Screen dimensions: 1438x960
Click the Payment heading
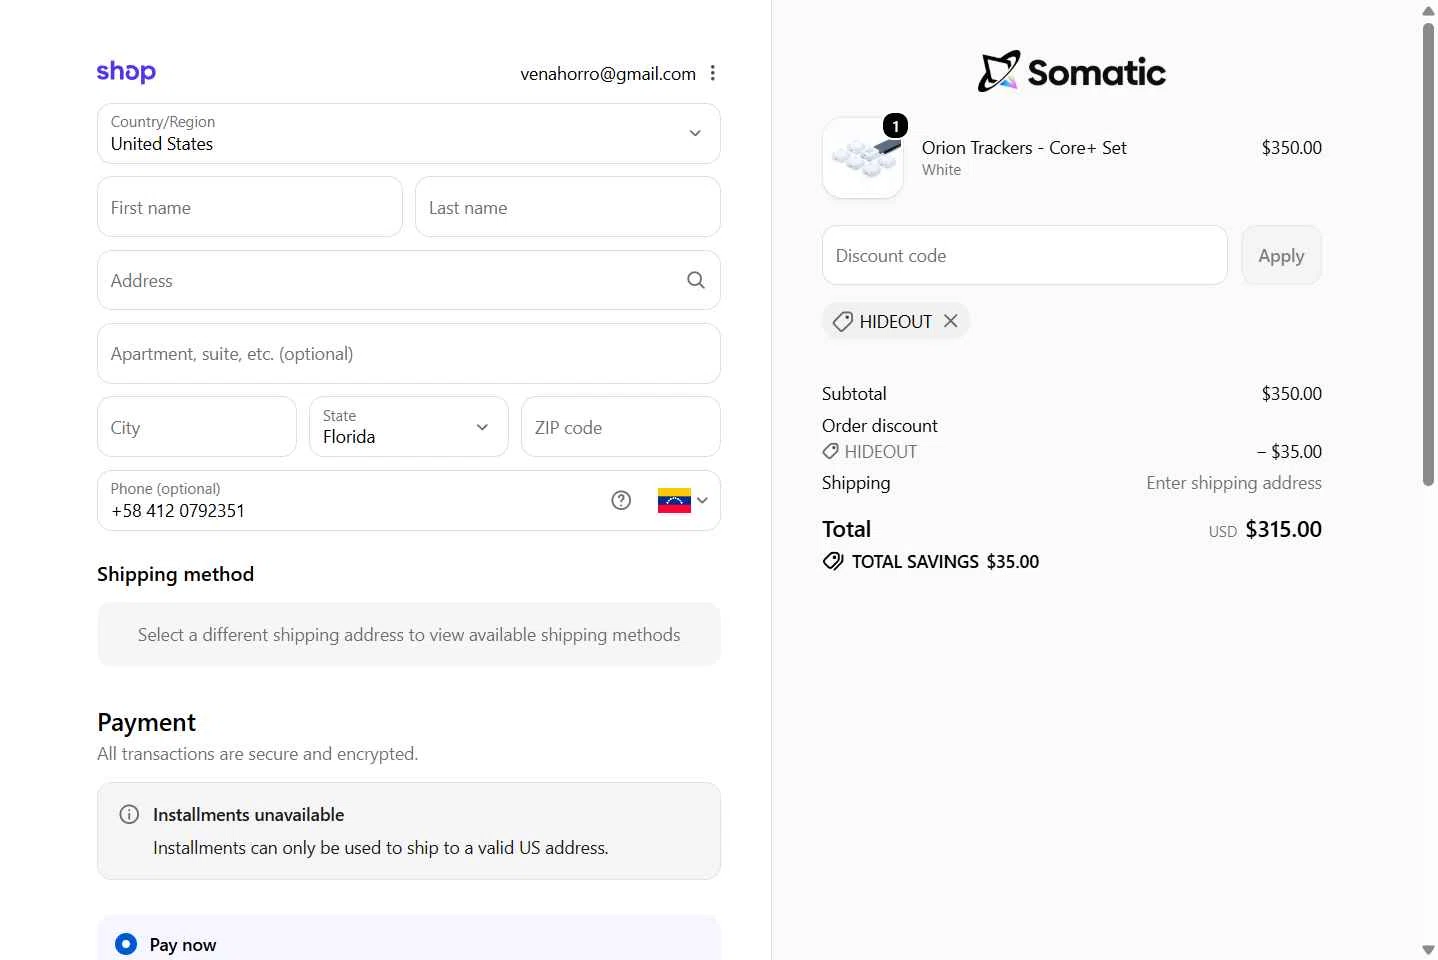[147, 722]
